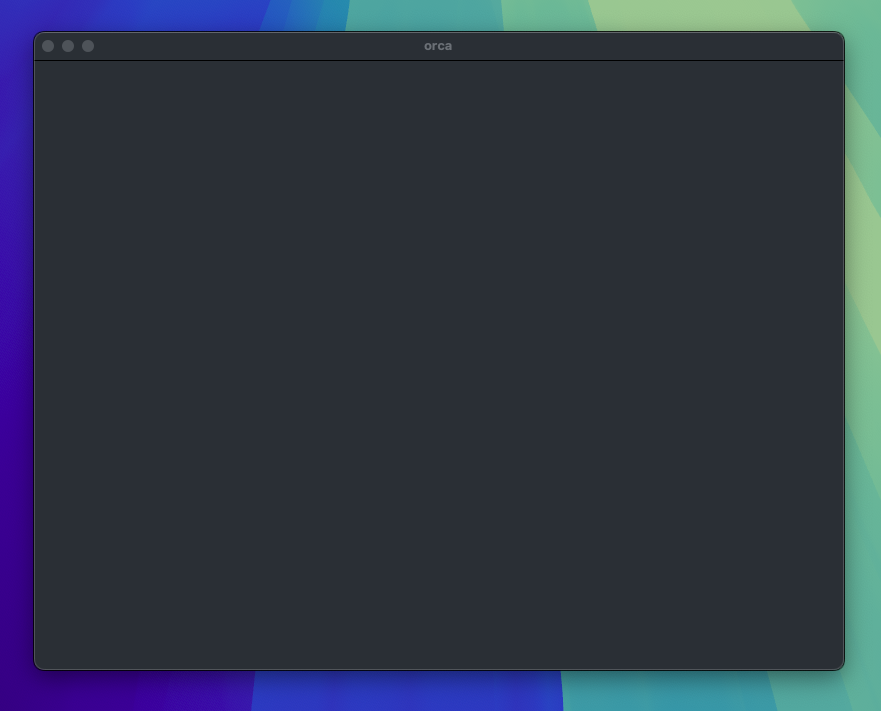Click the window's bottom-right resize corner
Image resolution: width=881 pixels, height=711 pixels.
coord(841,667)
